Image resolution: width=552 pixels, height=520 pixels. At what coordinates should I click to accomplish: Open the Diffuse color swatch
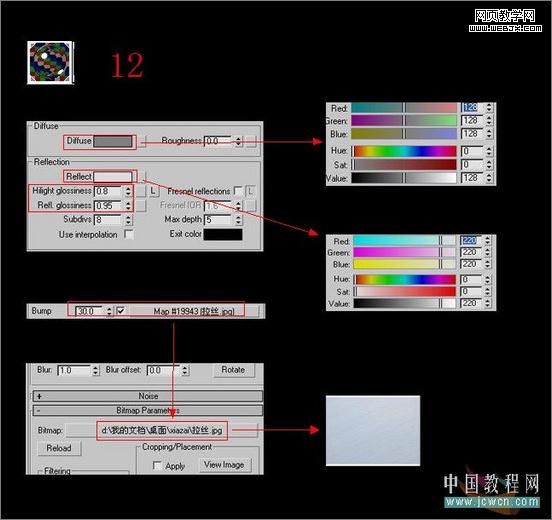113,142
